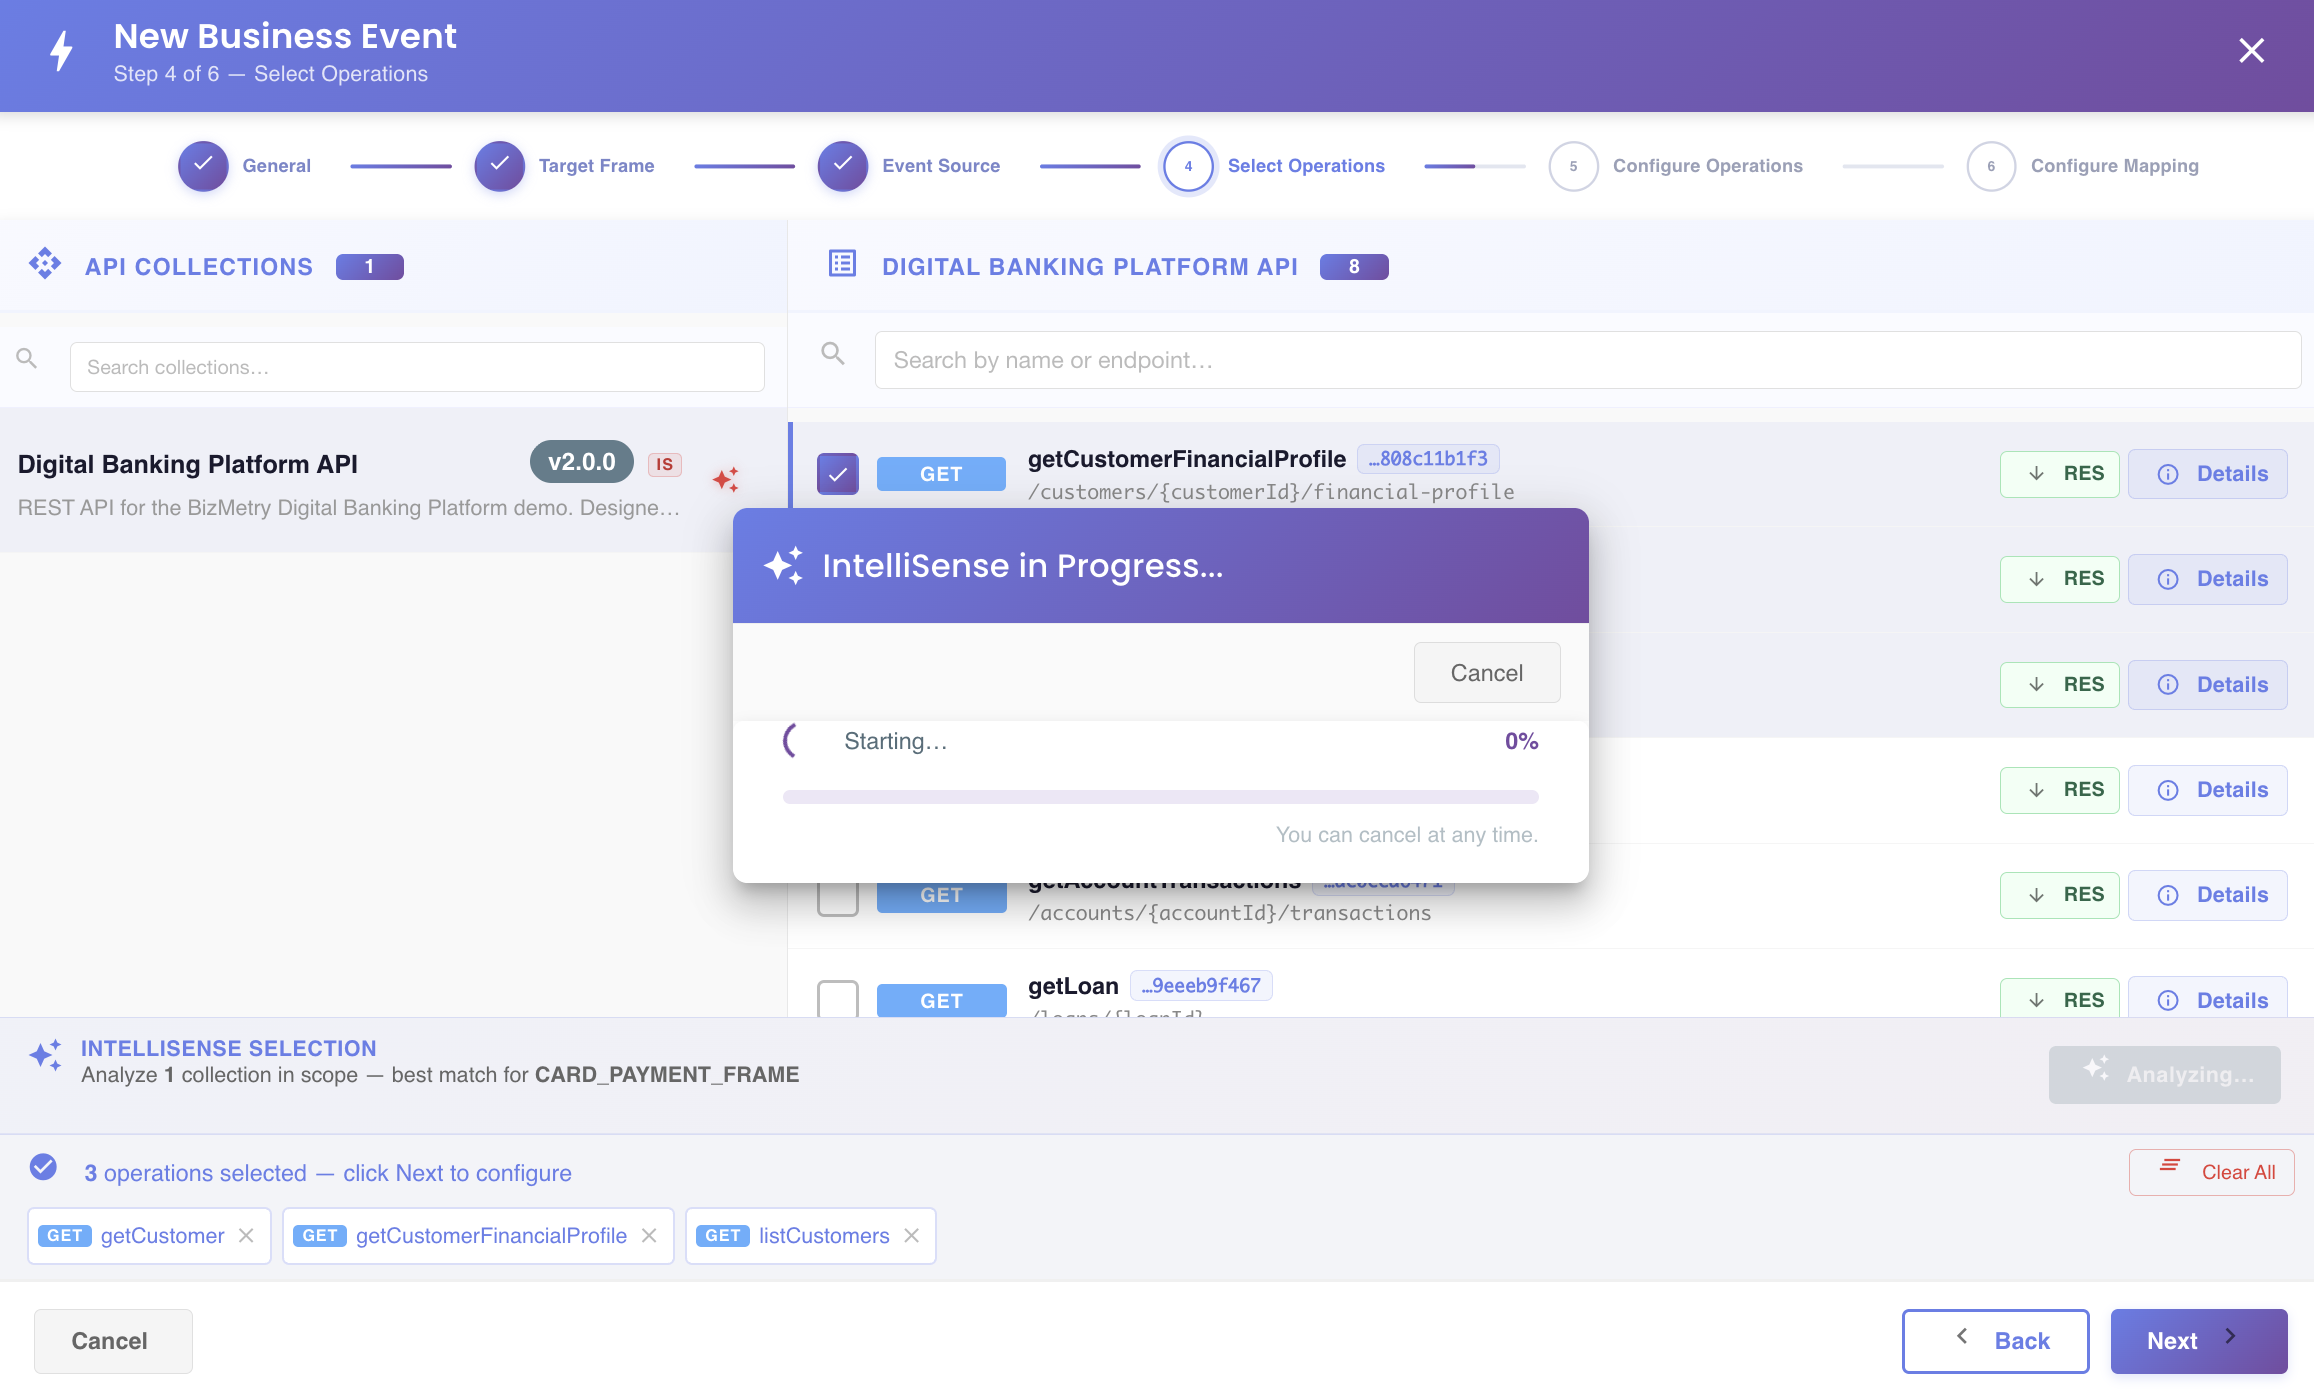The height and width of the screenshot is (1393, 2314).
Task: Expand RES for getCustomerFinancialProfile
Action: tap(2060, 474)
